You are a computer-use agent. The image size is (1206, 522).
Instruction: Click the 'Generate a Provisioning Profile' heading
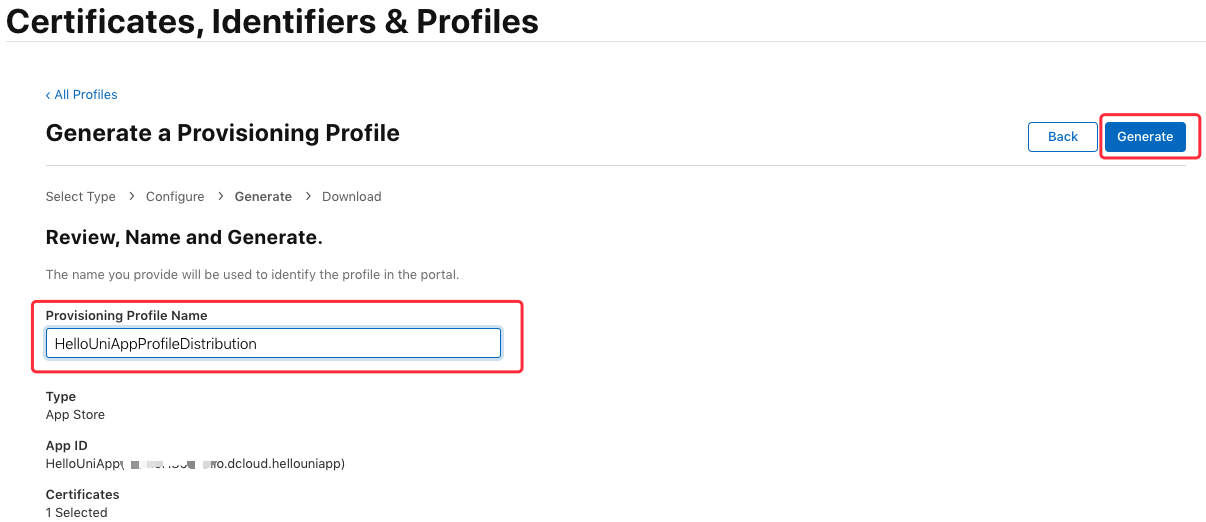tap(223, 133)
